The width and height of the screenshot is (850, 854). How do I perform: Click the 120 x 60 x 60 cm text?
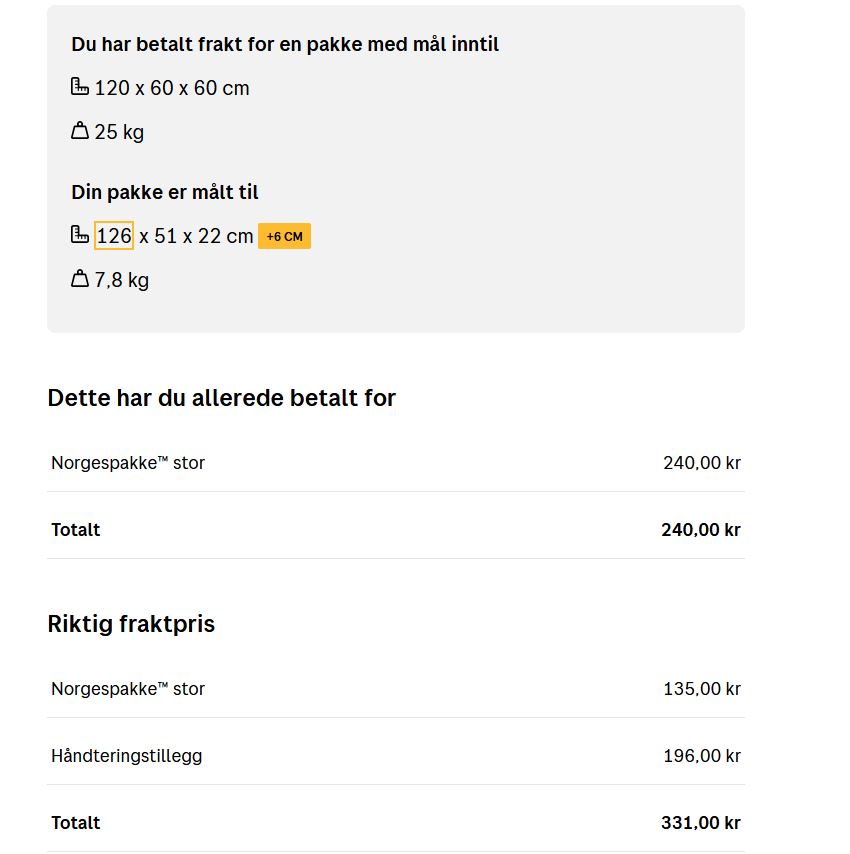[172, 88]
